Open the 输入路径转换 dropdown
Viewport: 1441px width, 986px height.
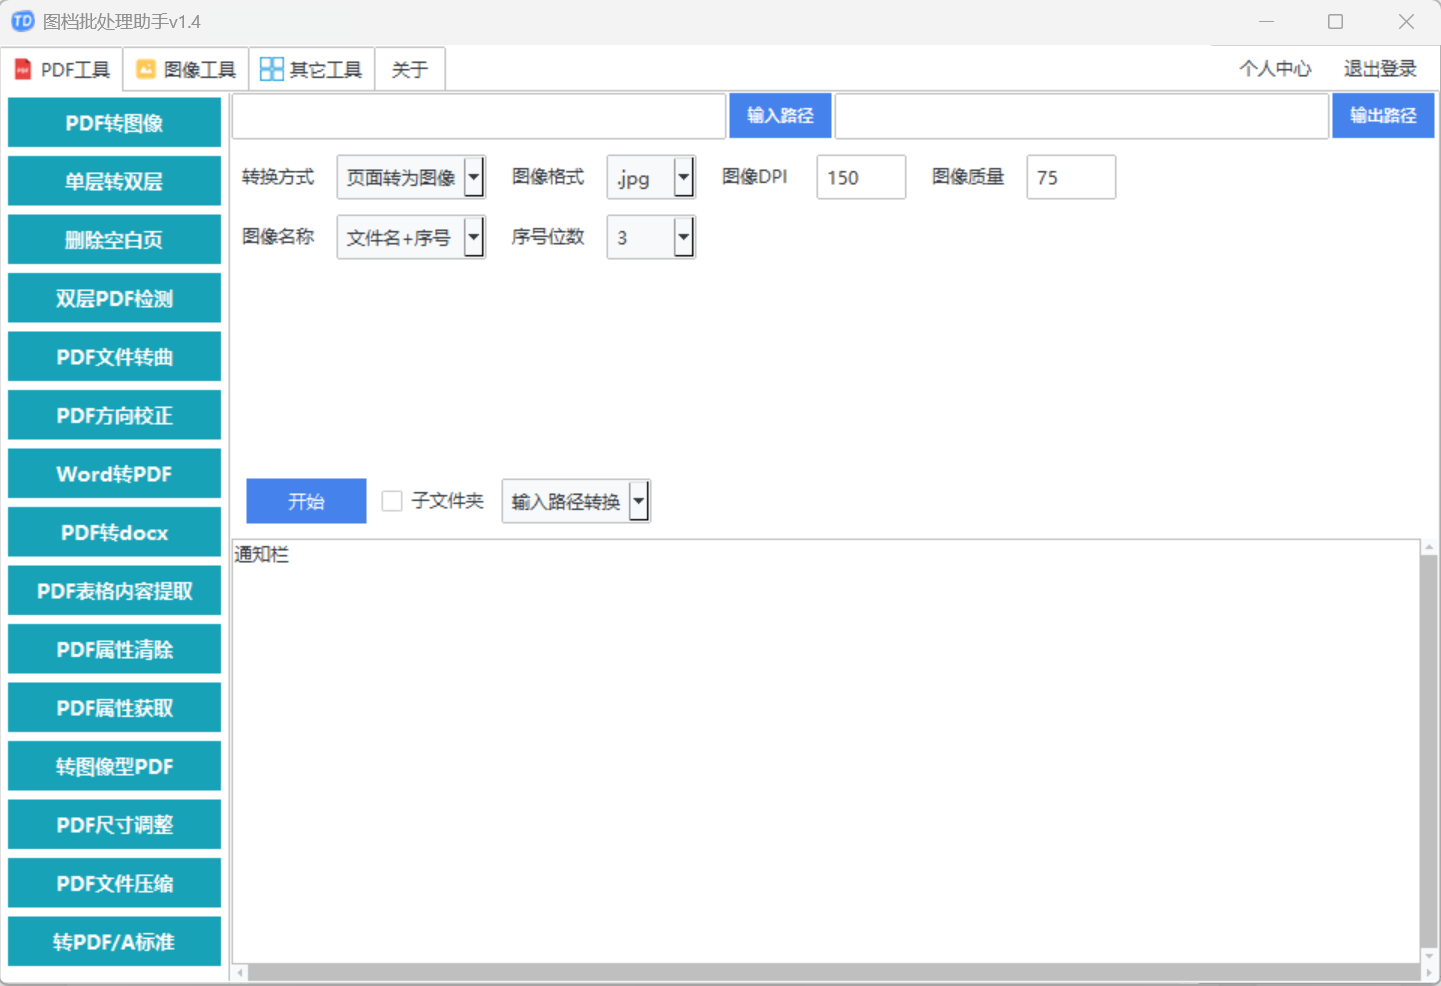(576, 501)
